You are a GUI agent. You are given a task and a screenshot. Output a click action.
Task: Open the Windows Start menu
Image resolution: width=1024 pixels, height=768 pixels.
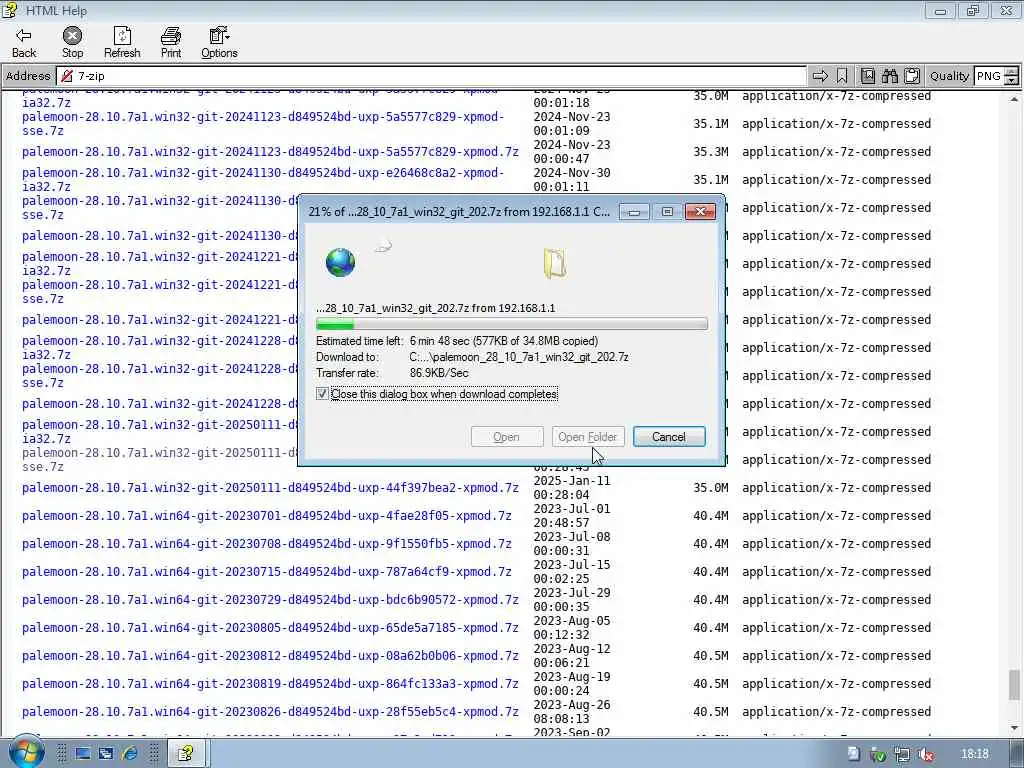click(x=26, y=752)
